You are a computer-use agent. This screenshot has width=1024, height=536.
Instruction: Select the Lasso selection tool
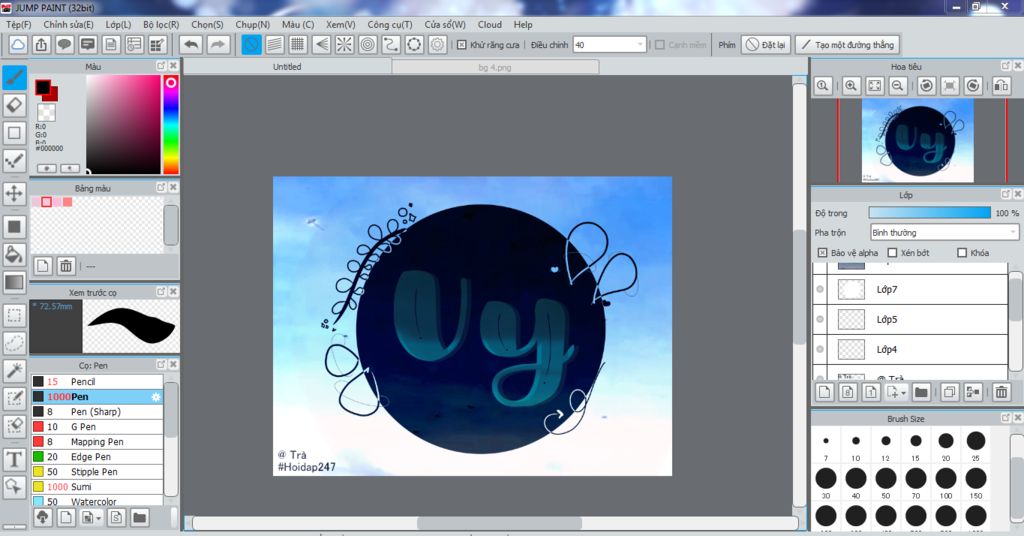14,343
